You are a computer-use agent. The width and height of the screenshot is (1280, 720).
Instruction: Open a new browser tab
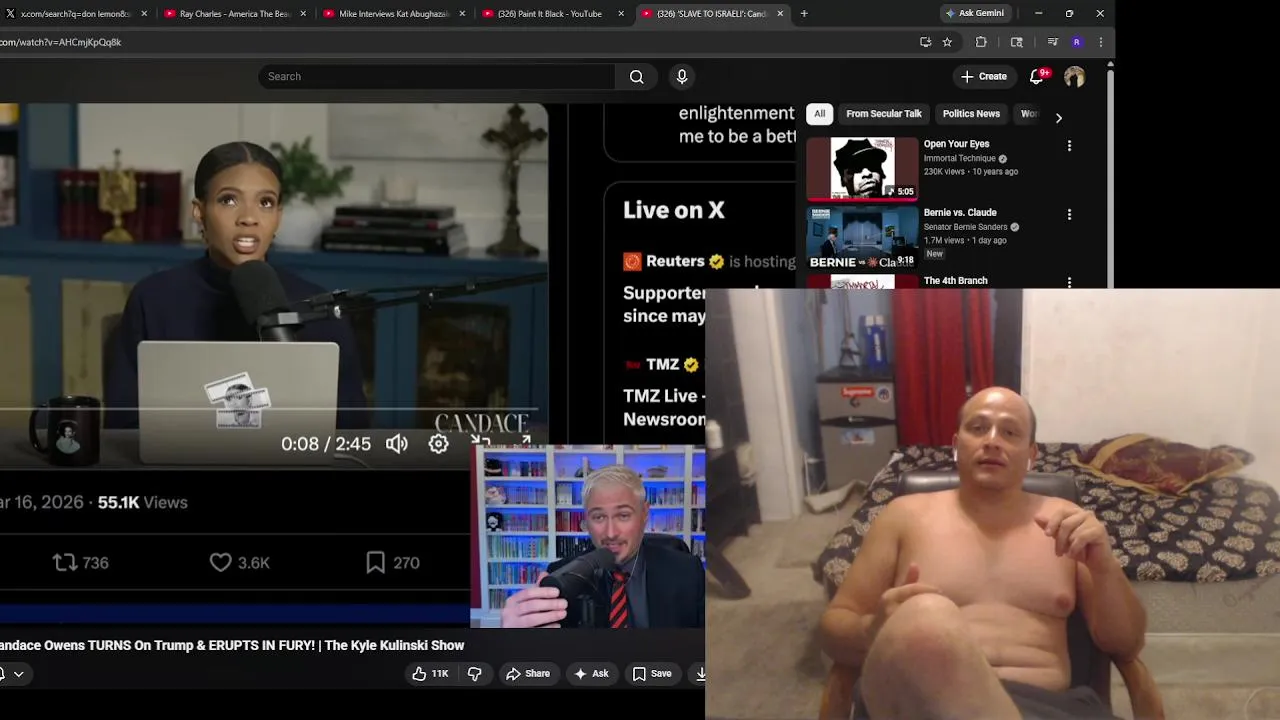[804, 14]
